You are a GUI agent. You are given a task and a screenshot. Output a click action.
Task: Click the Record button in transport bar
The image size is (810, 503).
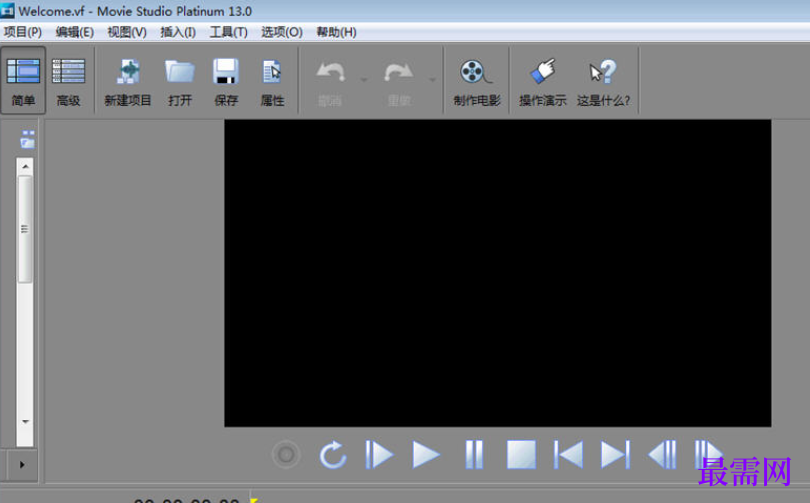click(x=286, y=455)
